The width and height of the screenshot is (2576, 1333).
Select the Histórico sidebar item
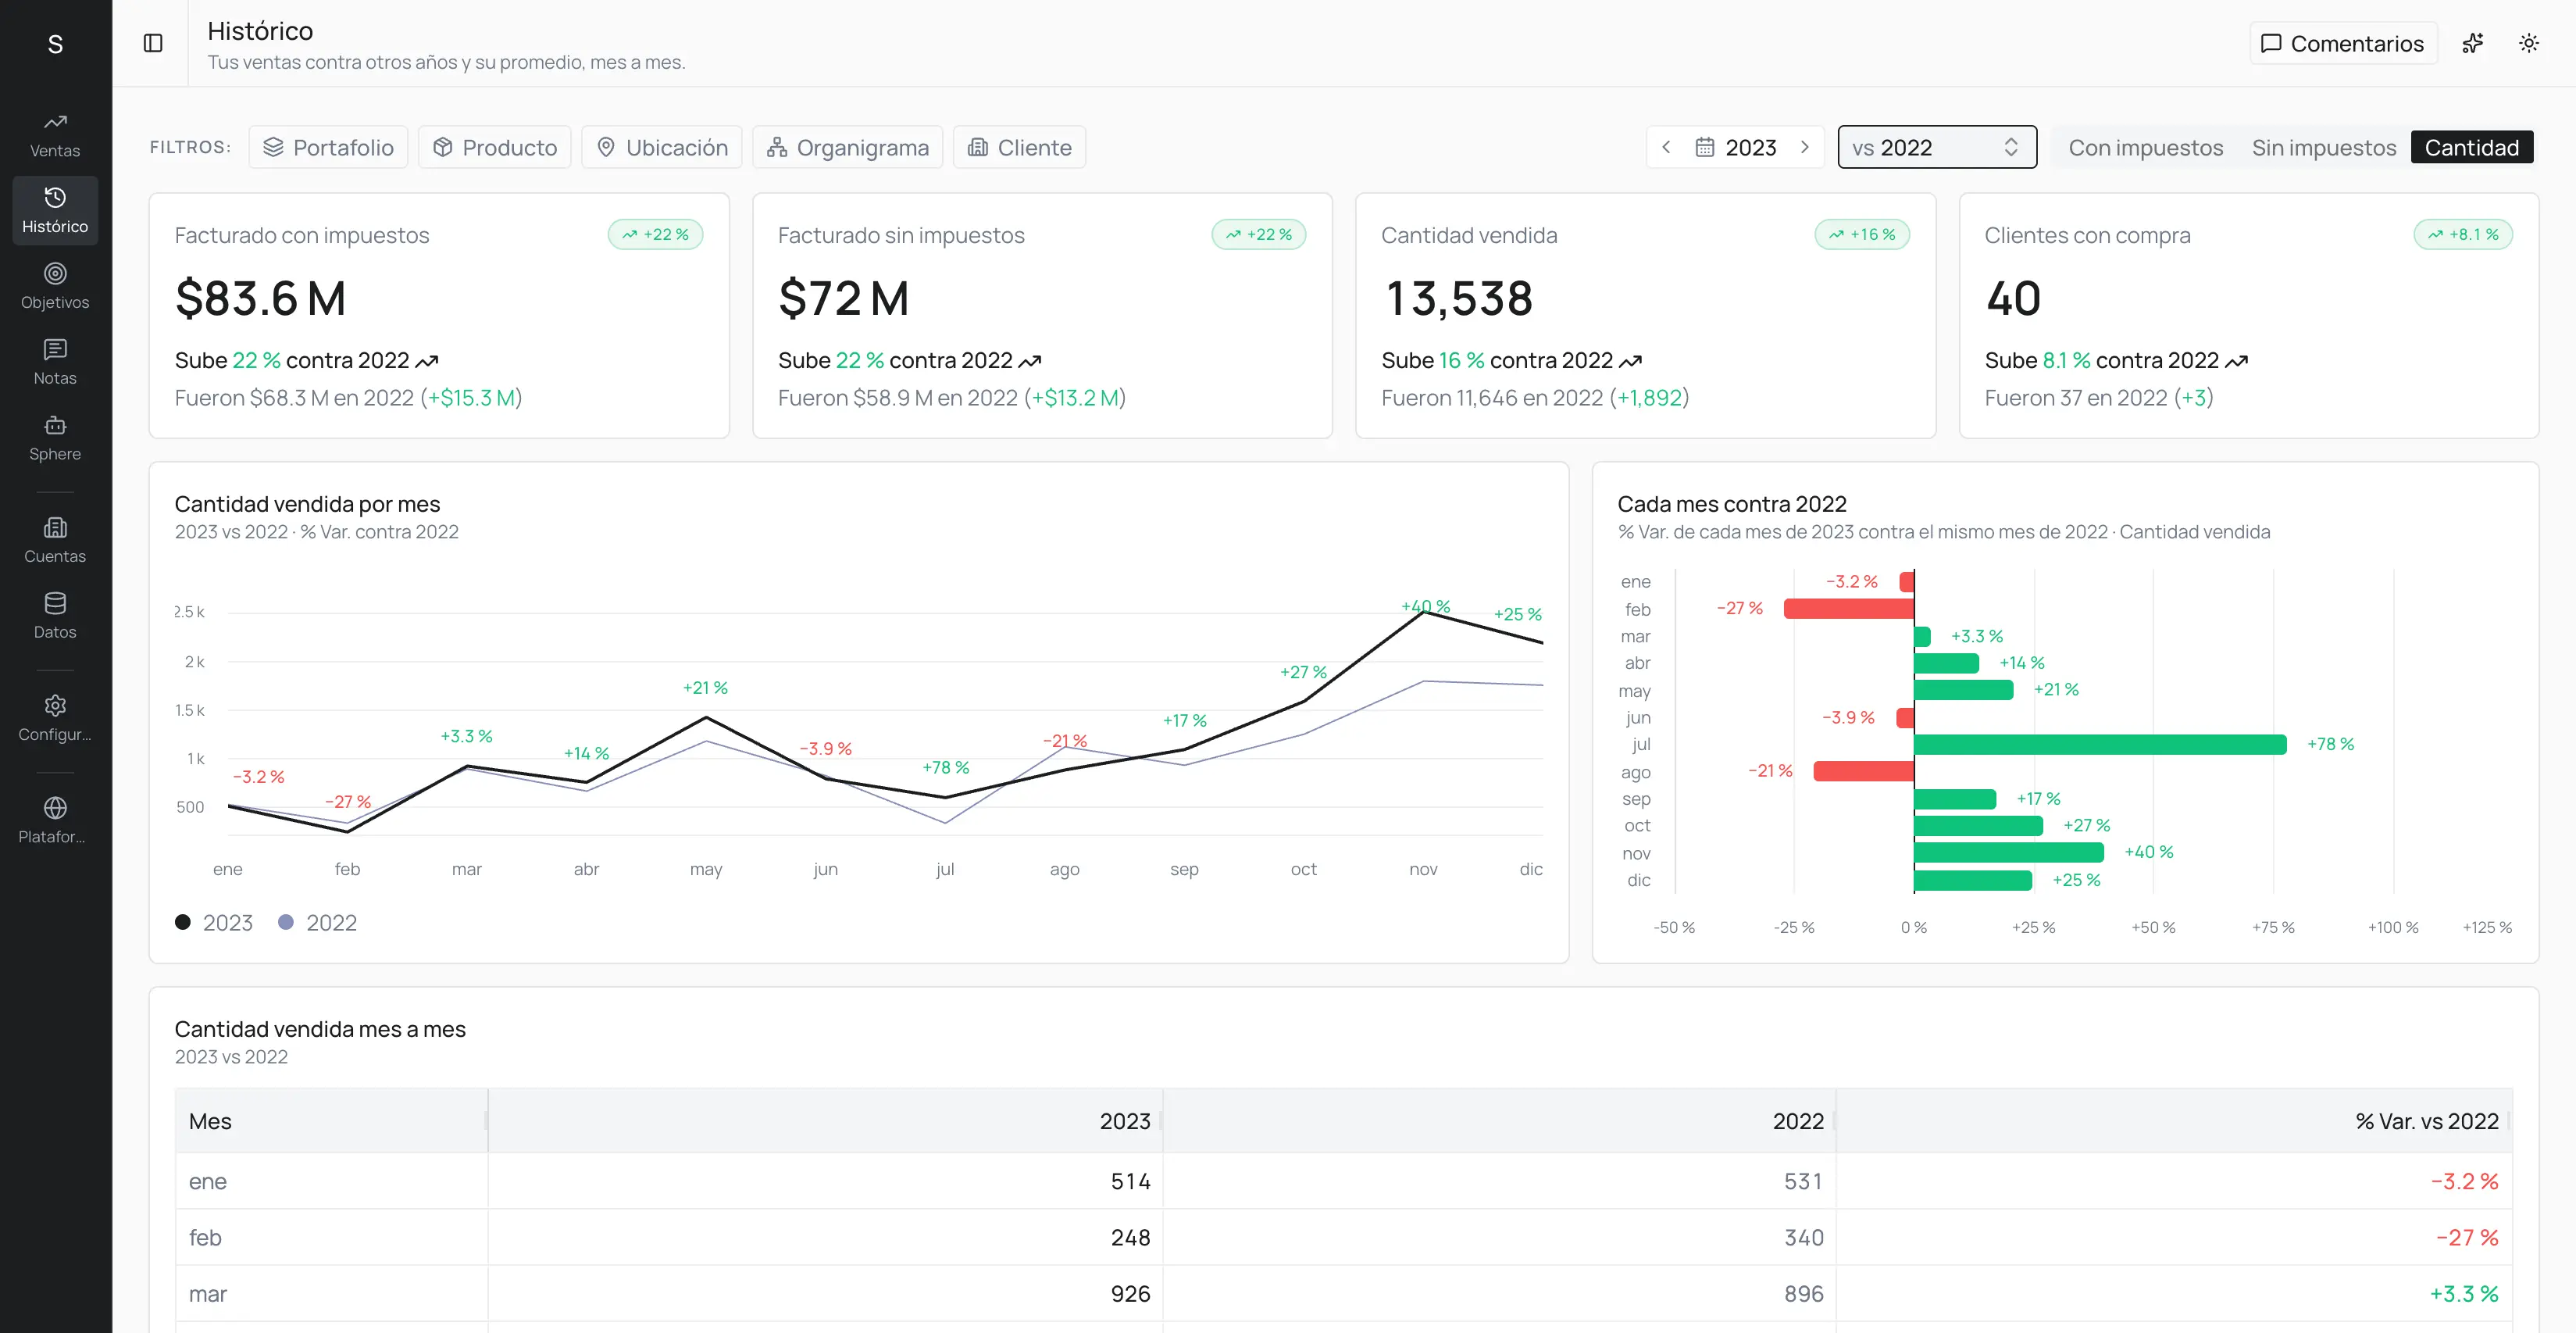click(x=55, y=211)
